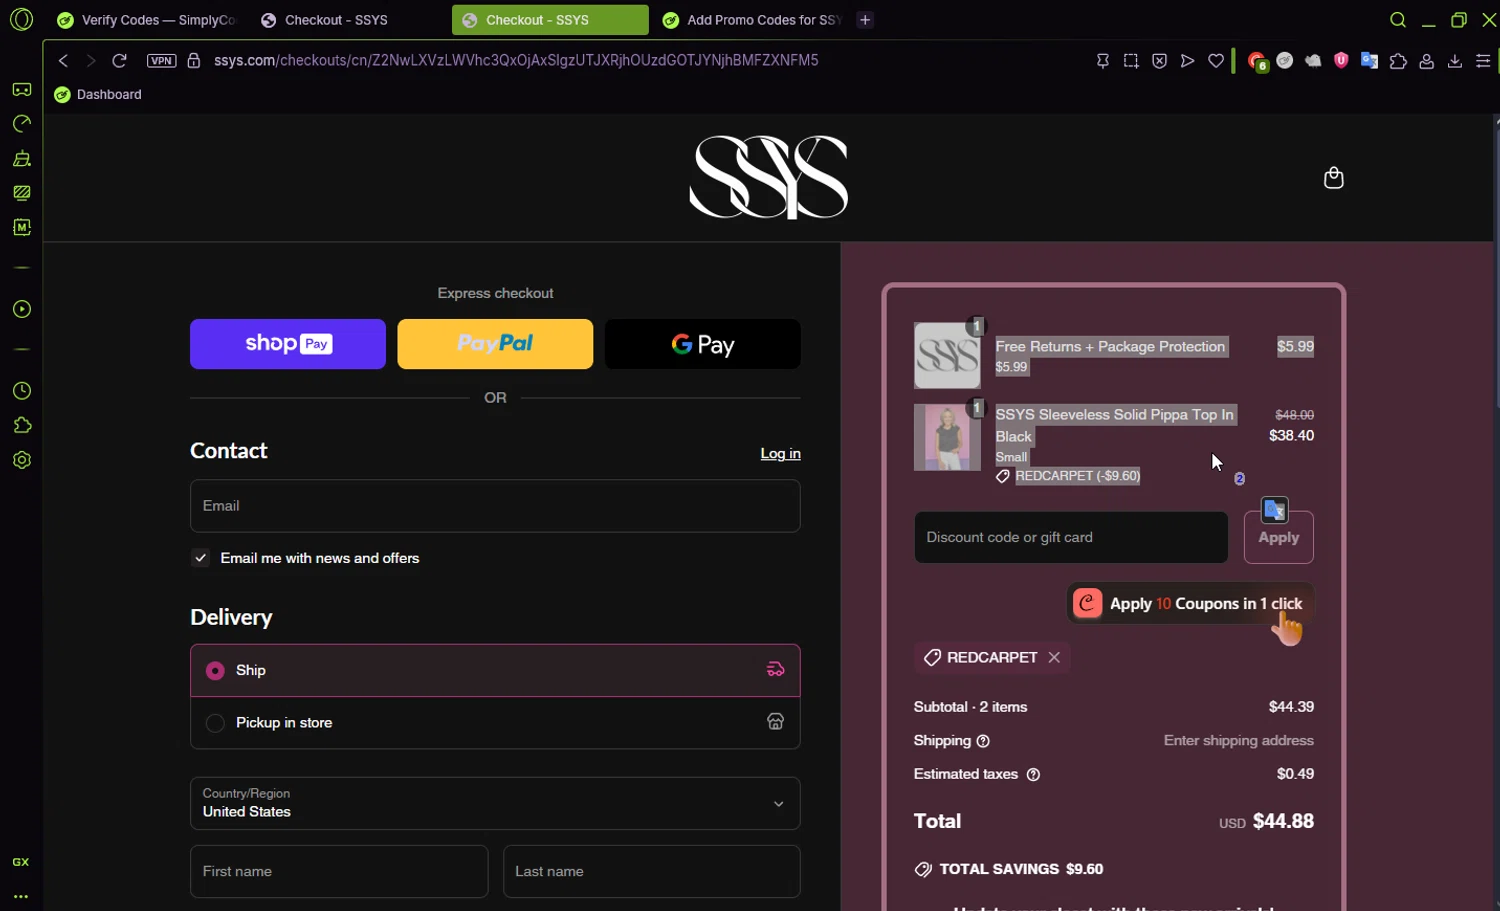This screenshot has height=911, width=1500.
Task: Open the pink U shield extension
Action: 1341,61
